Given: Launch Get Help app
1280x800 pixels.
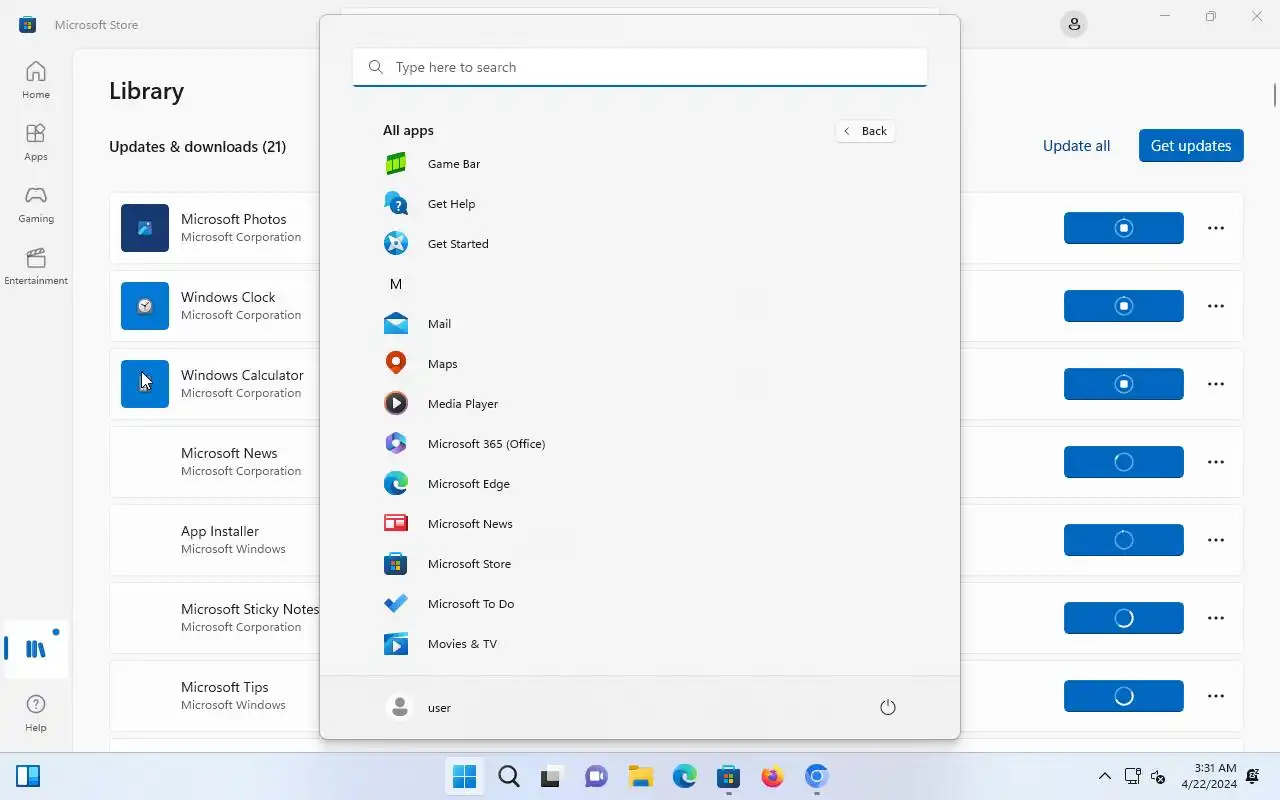Looking at the screenshot, I should pyautogui.click(x=638, y=204).
